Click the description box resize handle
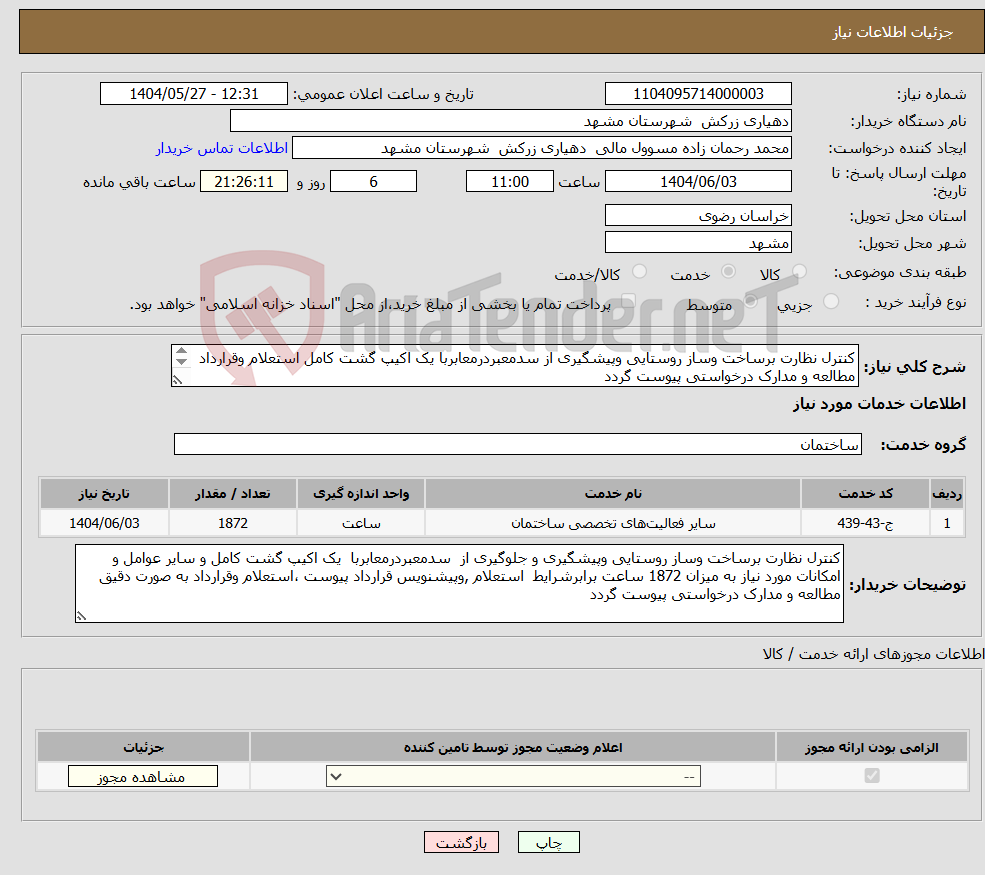Screen dimensions: 985x875 [x=177, y=380]
